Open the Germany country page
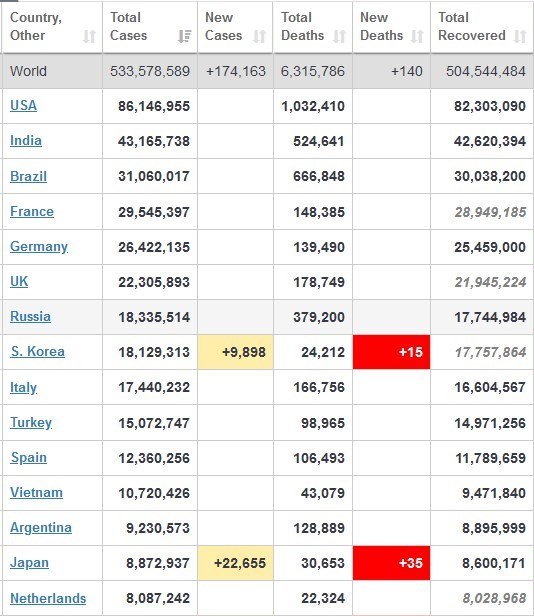The width and height of the screenshot is (534, 616). pos(39,247)
